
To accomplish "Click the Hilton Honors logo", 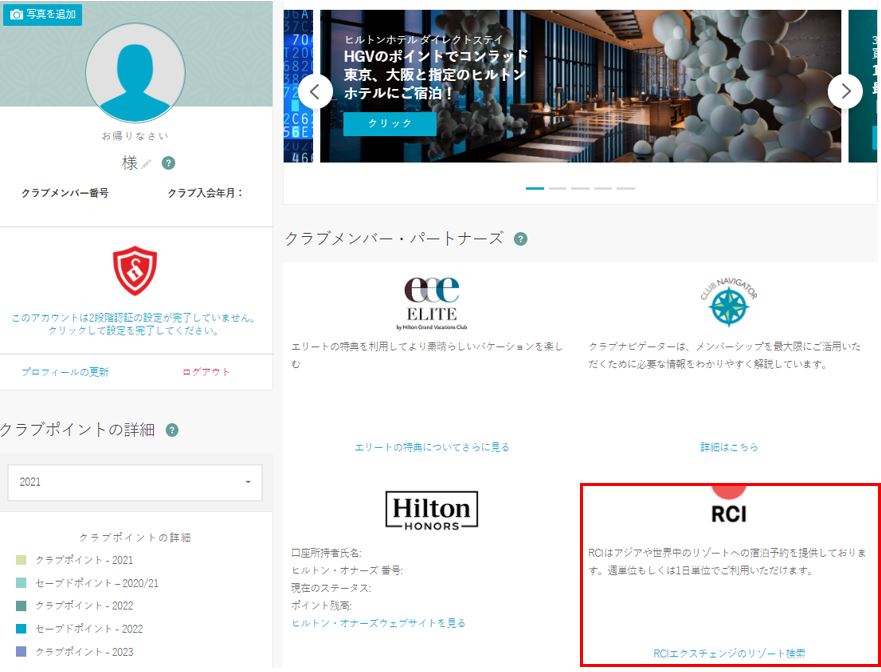I will point(432,511).
